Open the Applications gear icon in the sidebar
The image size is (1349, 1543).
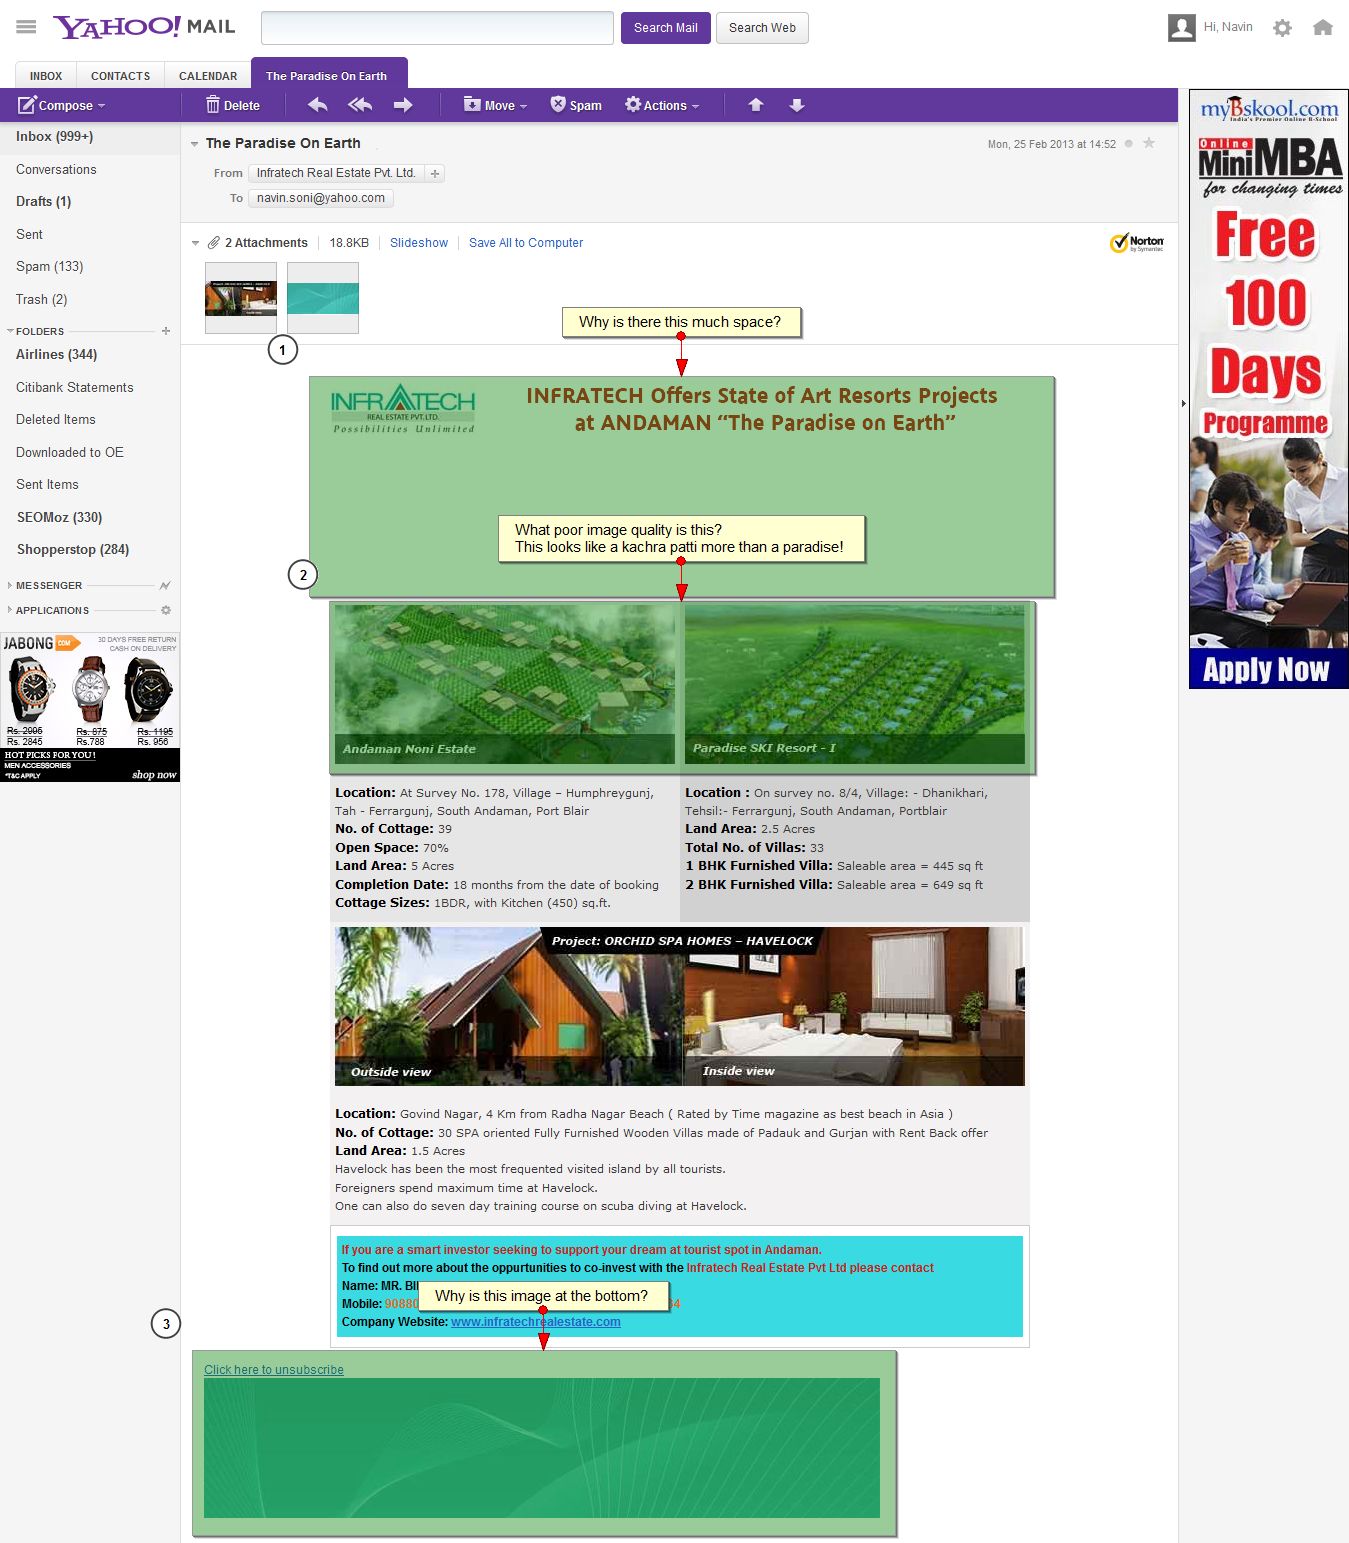166,610
